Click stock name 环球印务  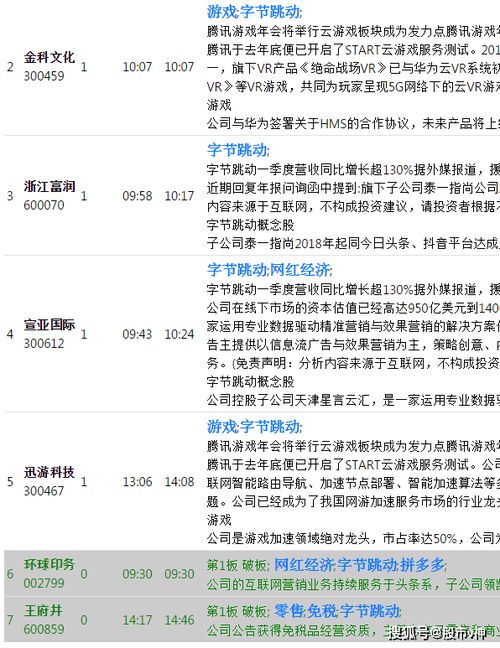[x=49, y=565]
